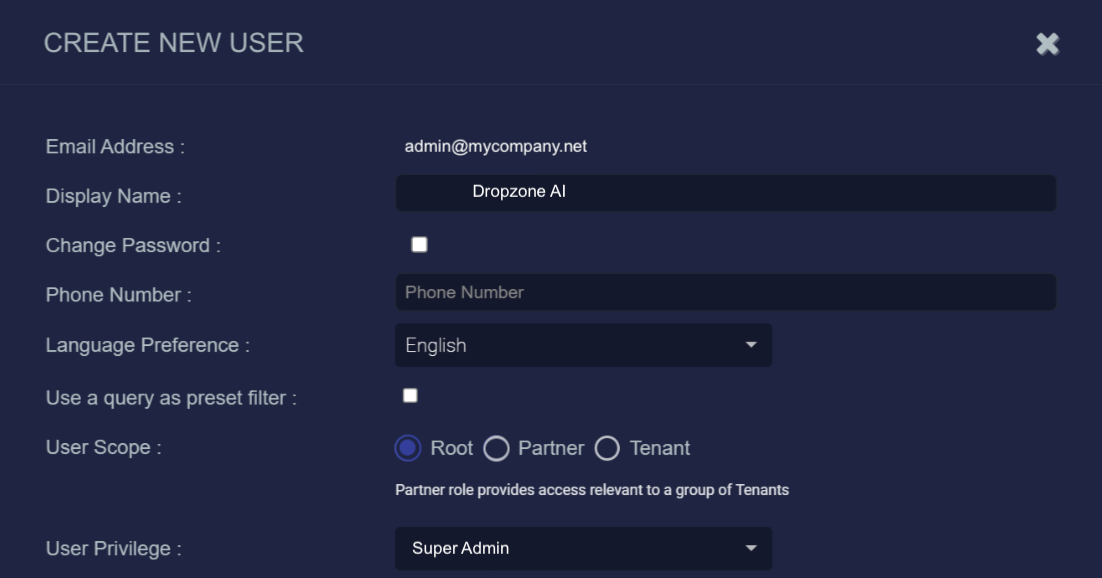Screen dimensions: 1102x578
Task: Enable the Change Password checkbox
Action: click(x=419, y=245)
